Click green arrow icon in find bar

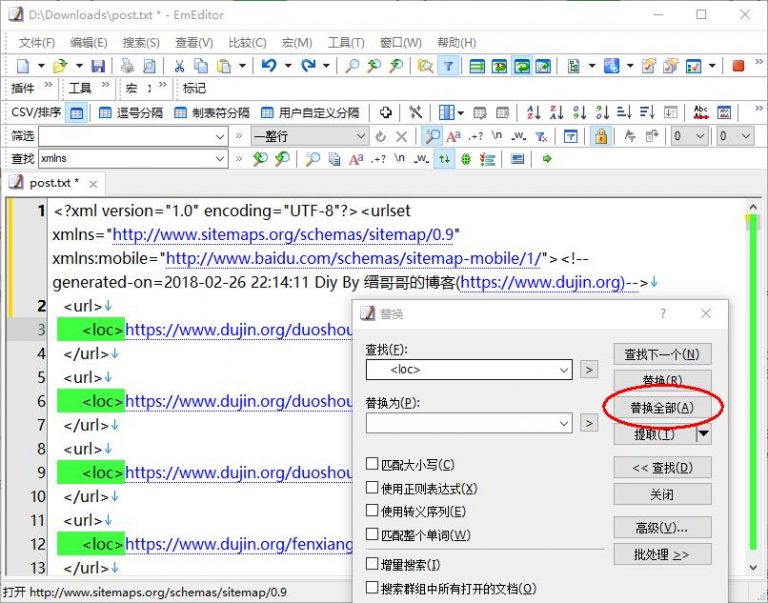pyautogui.click(x=547, y=159)
